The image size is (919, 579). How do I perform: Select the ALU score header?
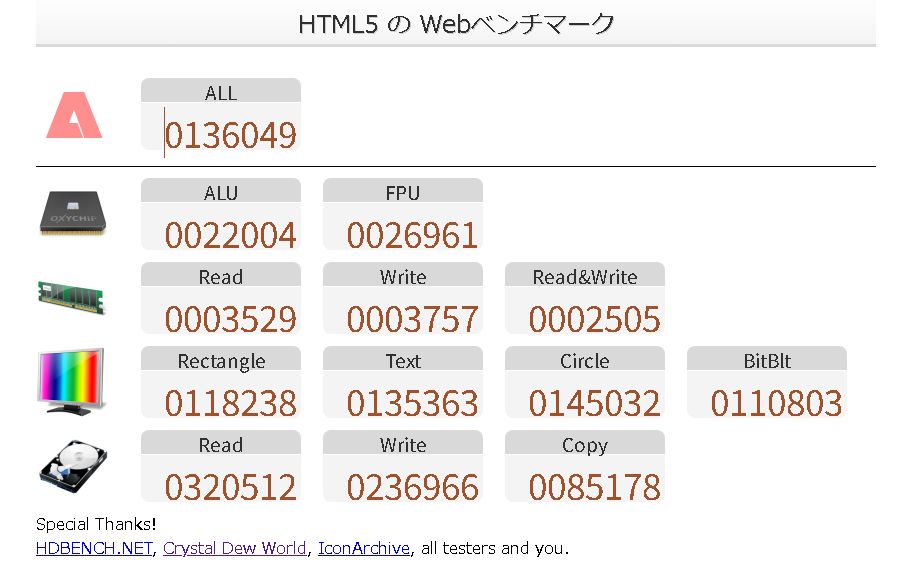[x=221, y=193]
